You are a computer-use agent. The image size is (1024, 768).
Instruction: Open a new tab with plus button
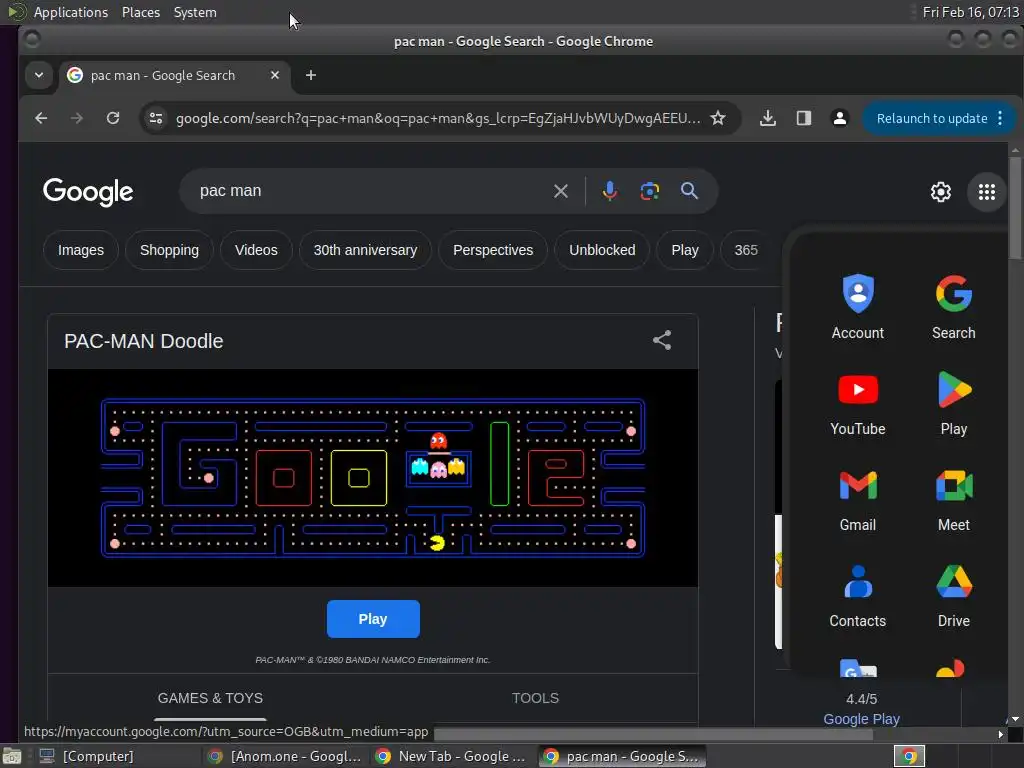(311, 75)
